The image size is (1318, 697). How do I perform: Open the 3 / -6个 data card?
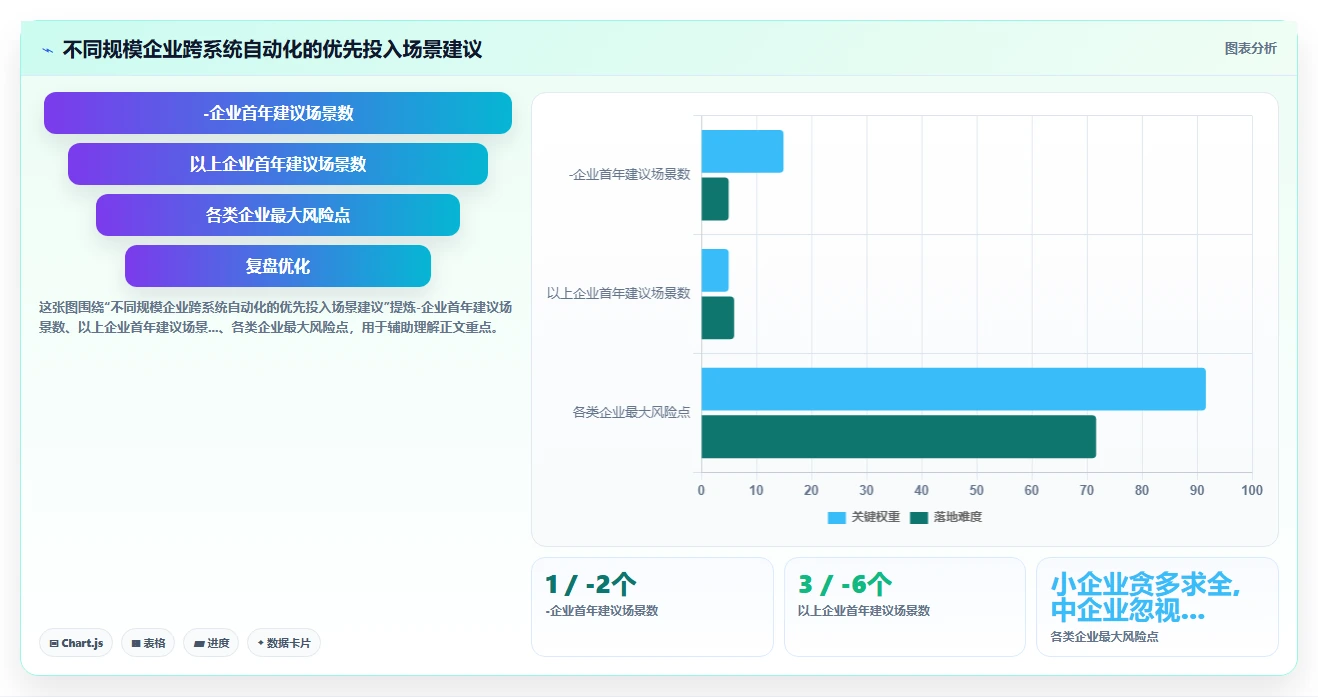[905, 607]
